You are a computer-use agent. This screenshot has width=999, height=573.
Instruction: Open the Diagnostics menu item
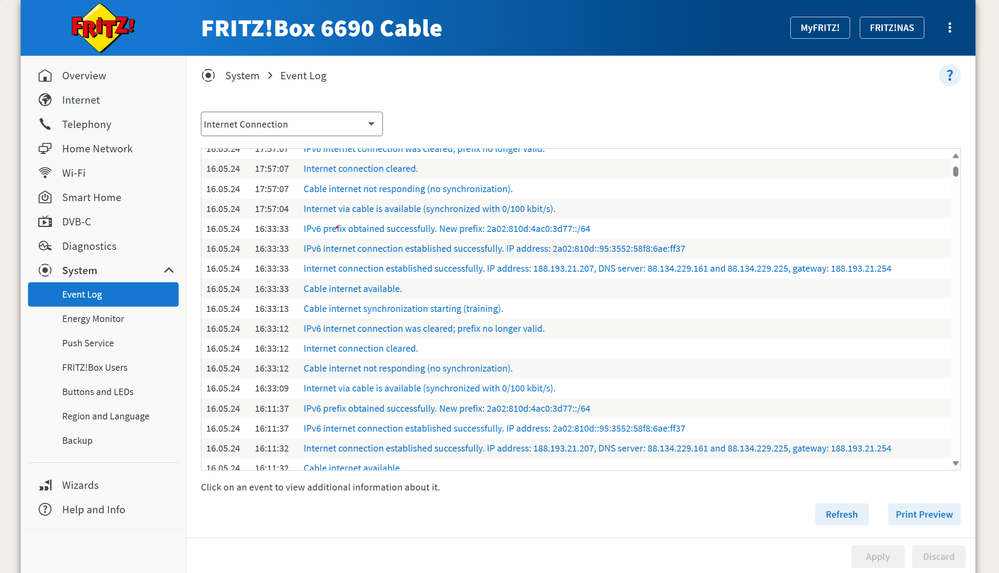pos(89,246)
